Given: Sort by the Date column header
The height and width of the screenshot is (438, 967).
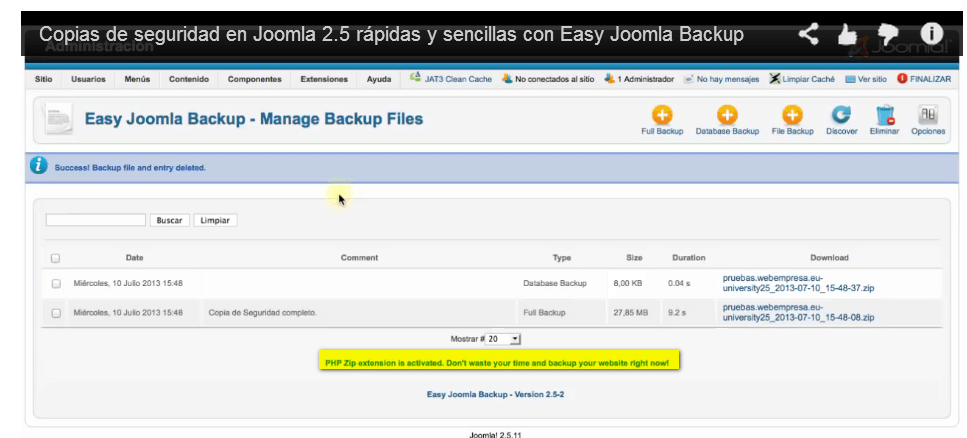Looking at the screenshot, I should click(134, 257).
